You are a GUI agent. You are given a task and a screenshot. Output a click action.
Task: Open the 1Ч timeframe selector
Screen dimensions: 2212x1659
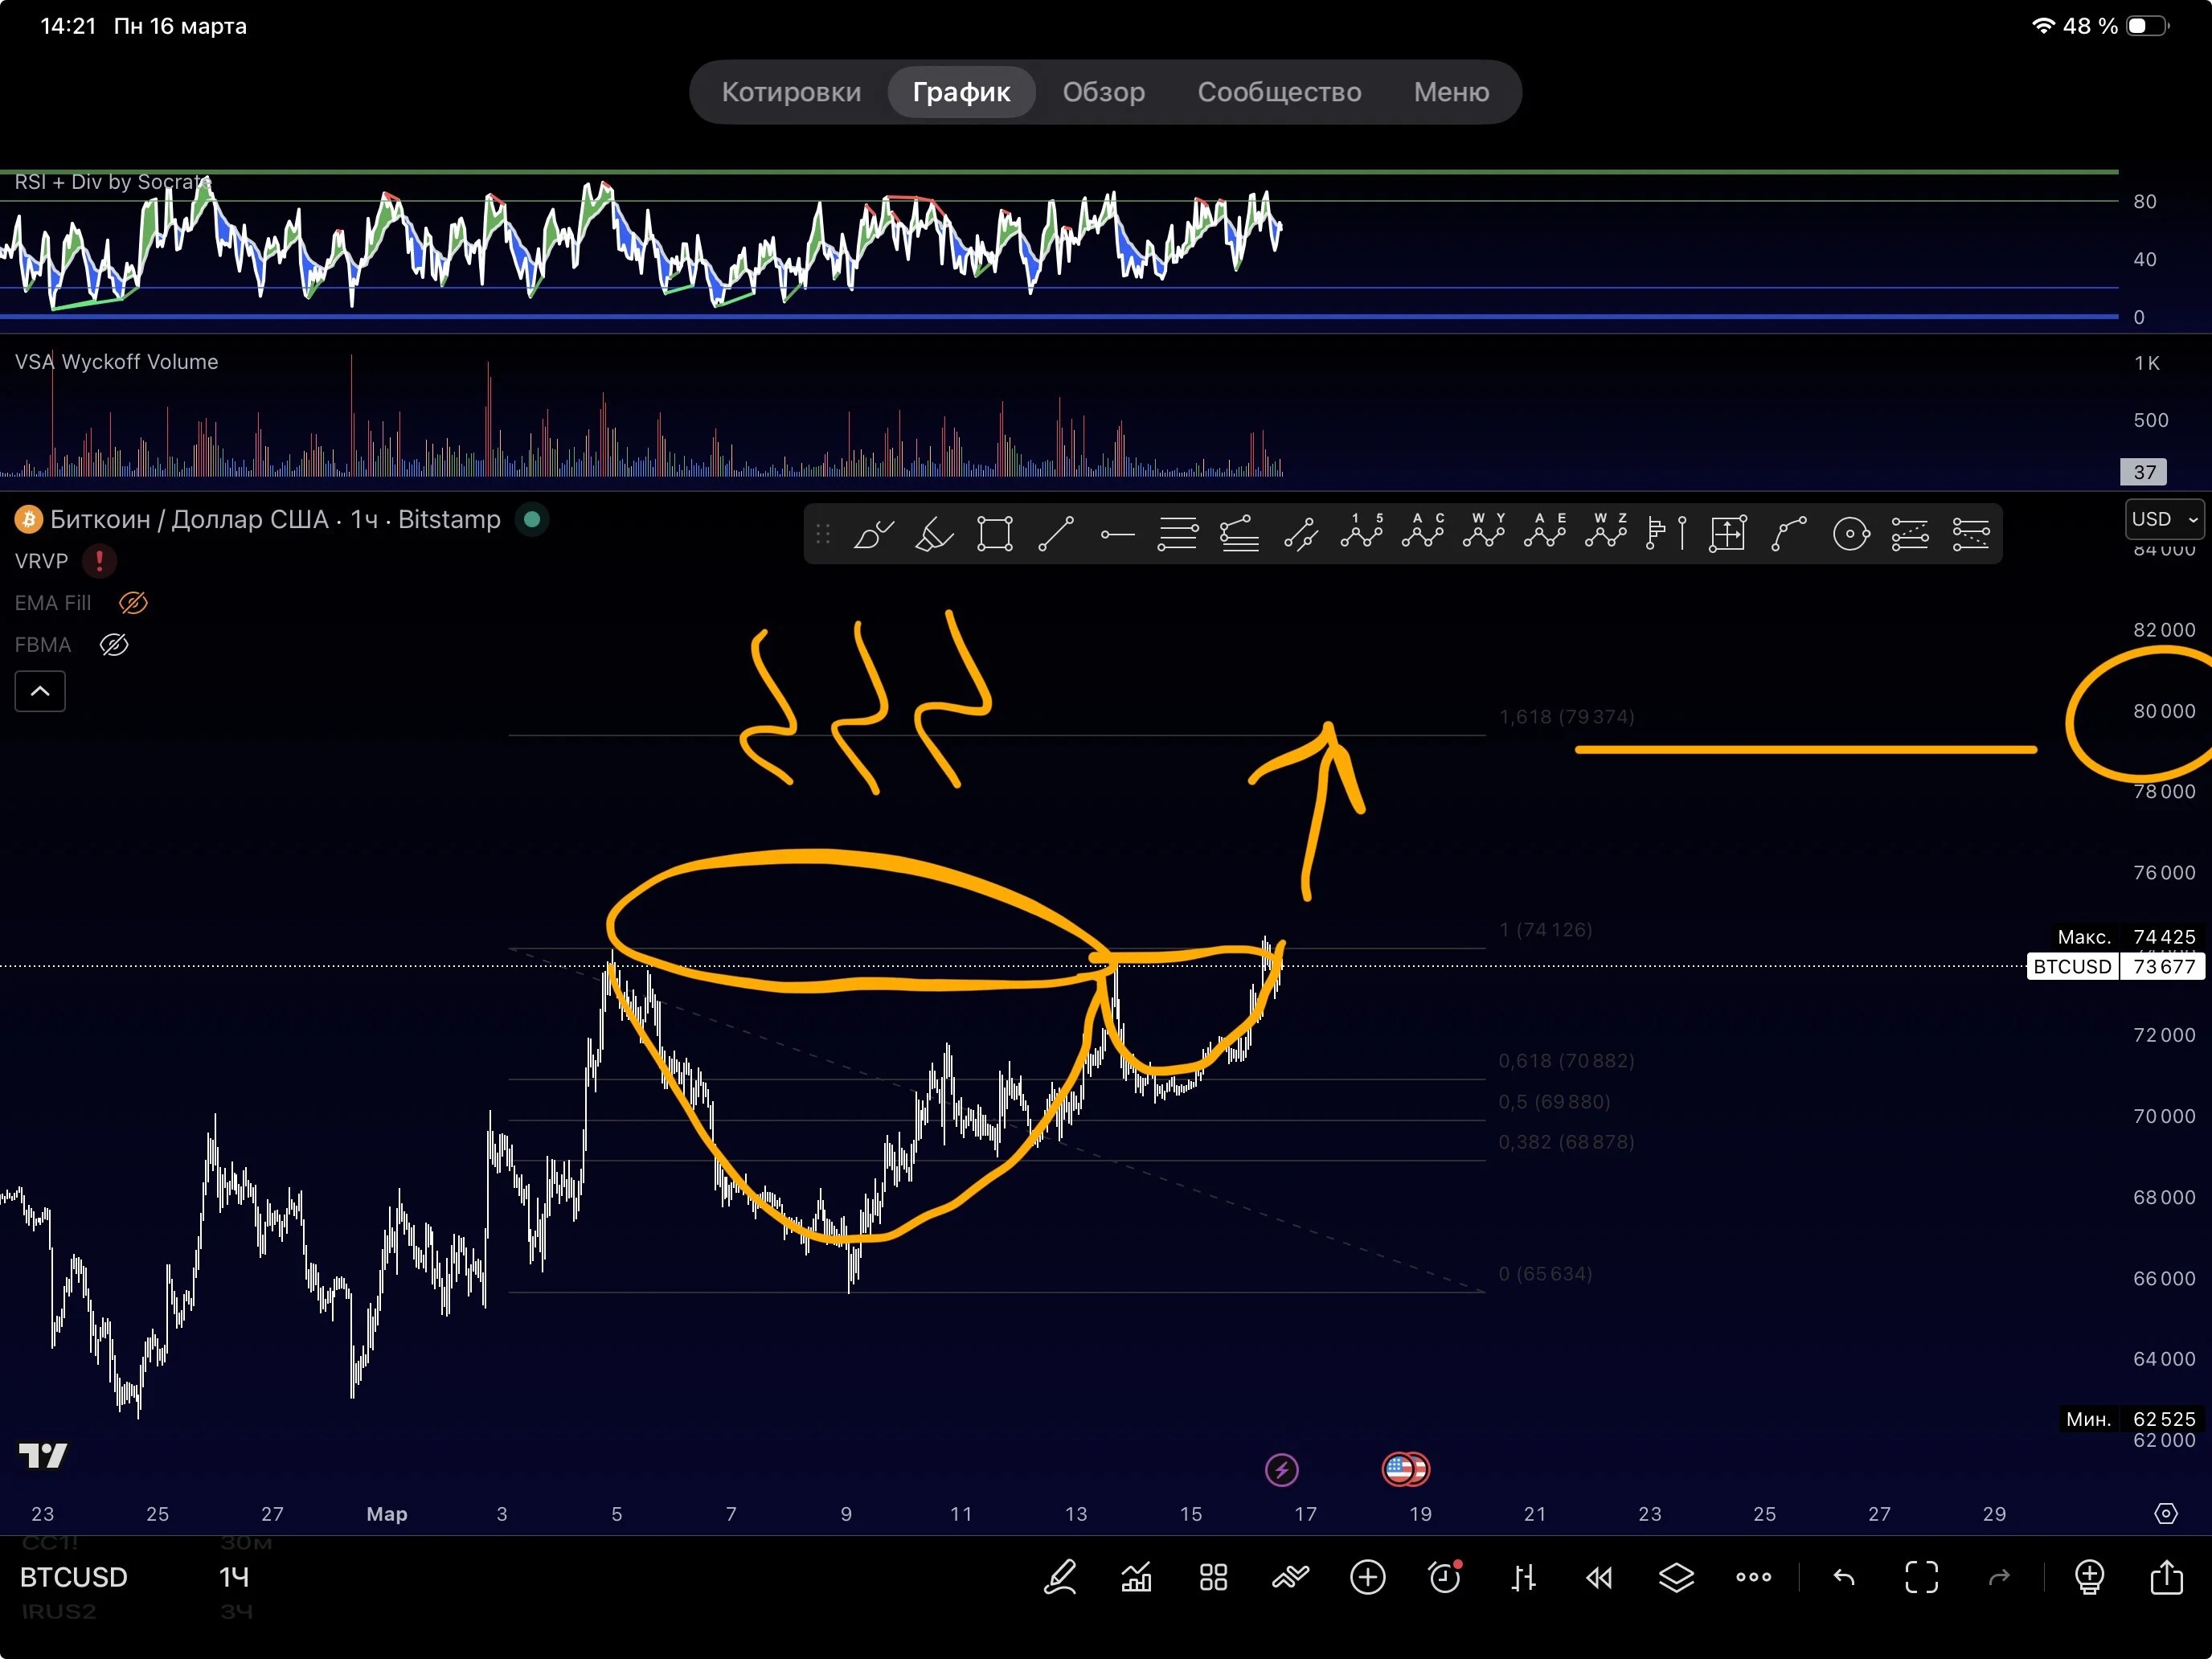[x=234, y=1578]
